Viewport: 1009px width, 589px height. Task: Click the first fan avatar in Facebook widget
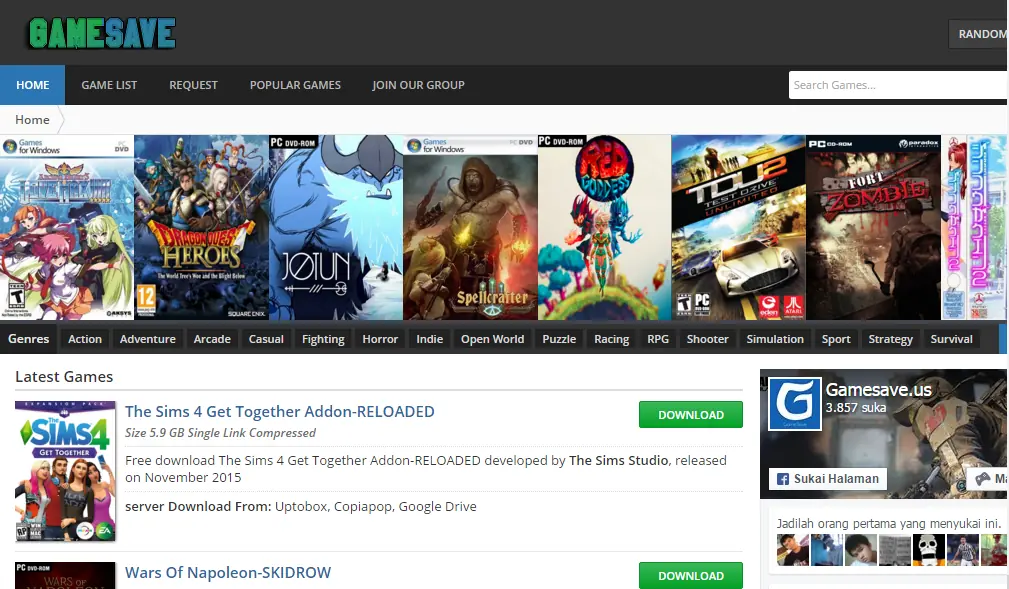(x=792, y=550)
